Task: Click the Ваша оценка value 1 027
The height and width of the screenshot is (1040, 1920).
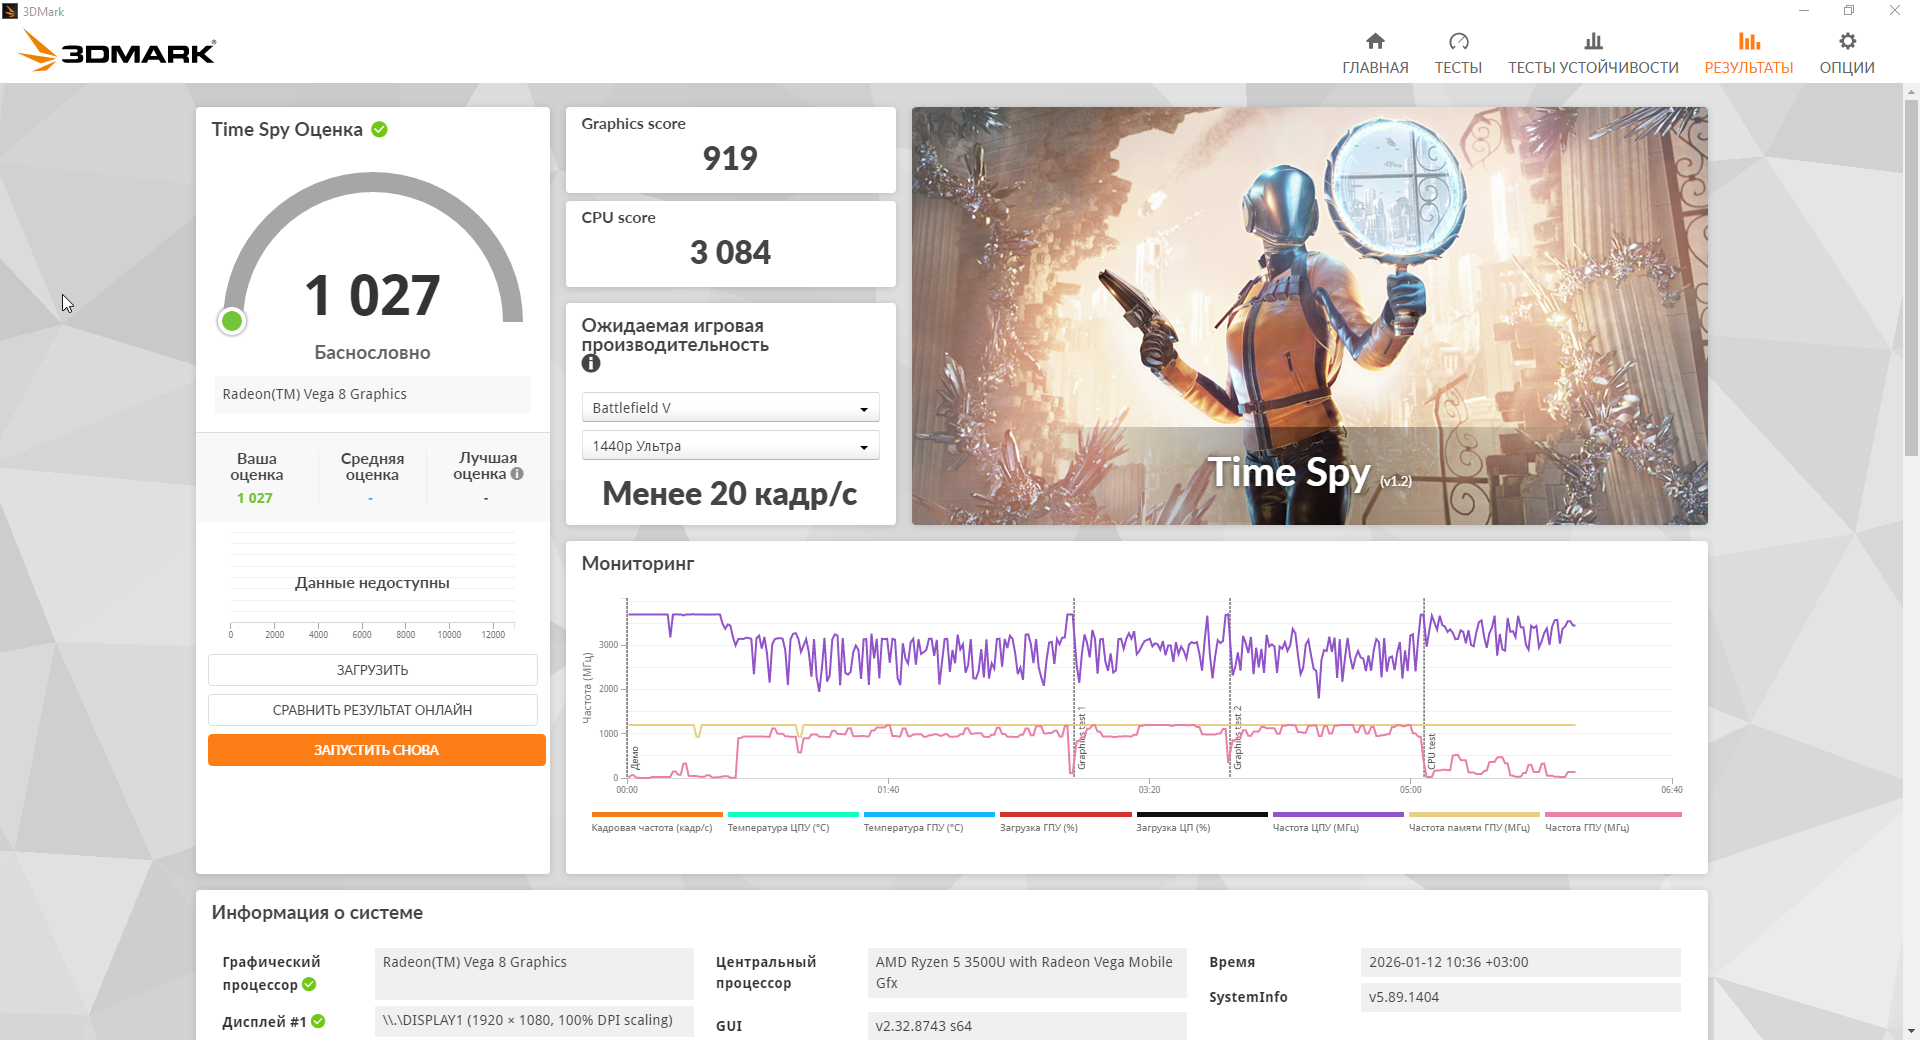Action: tap(255, 498)
